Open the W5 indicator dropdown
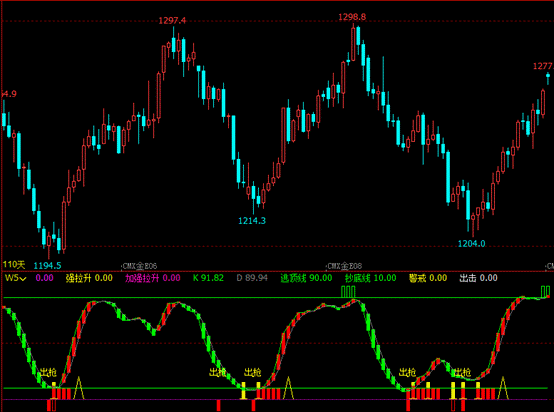This screenshot has height=412, width=554. point(16,278)
